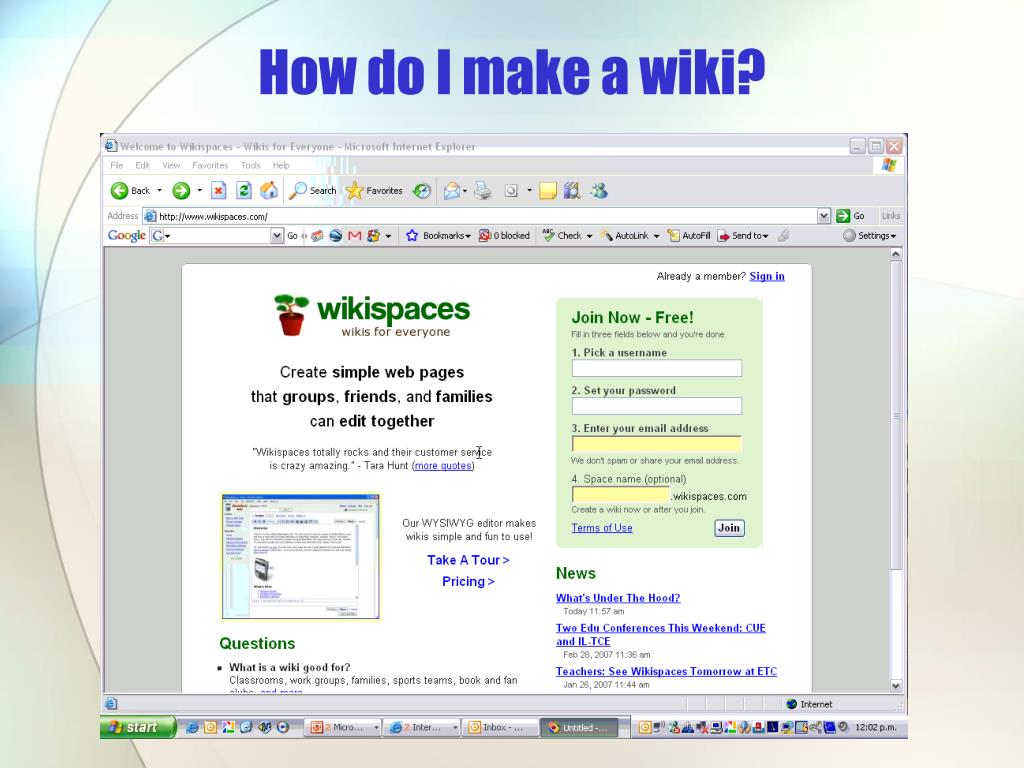
Task: Go back with the green Back arrow
Action: [130, 191]
